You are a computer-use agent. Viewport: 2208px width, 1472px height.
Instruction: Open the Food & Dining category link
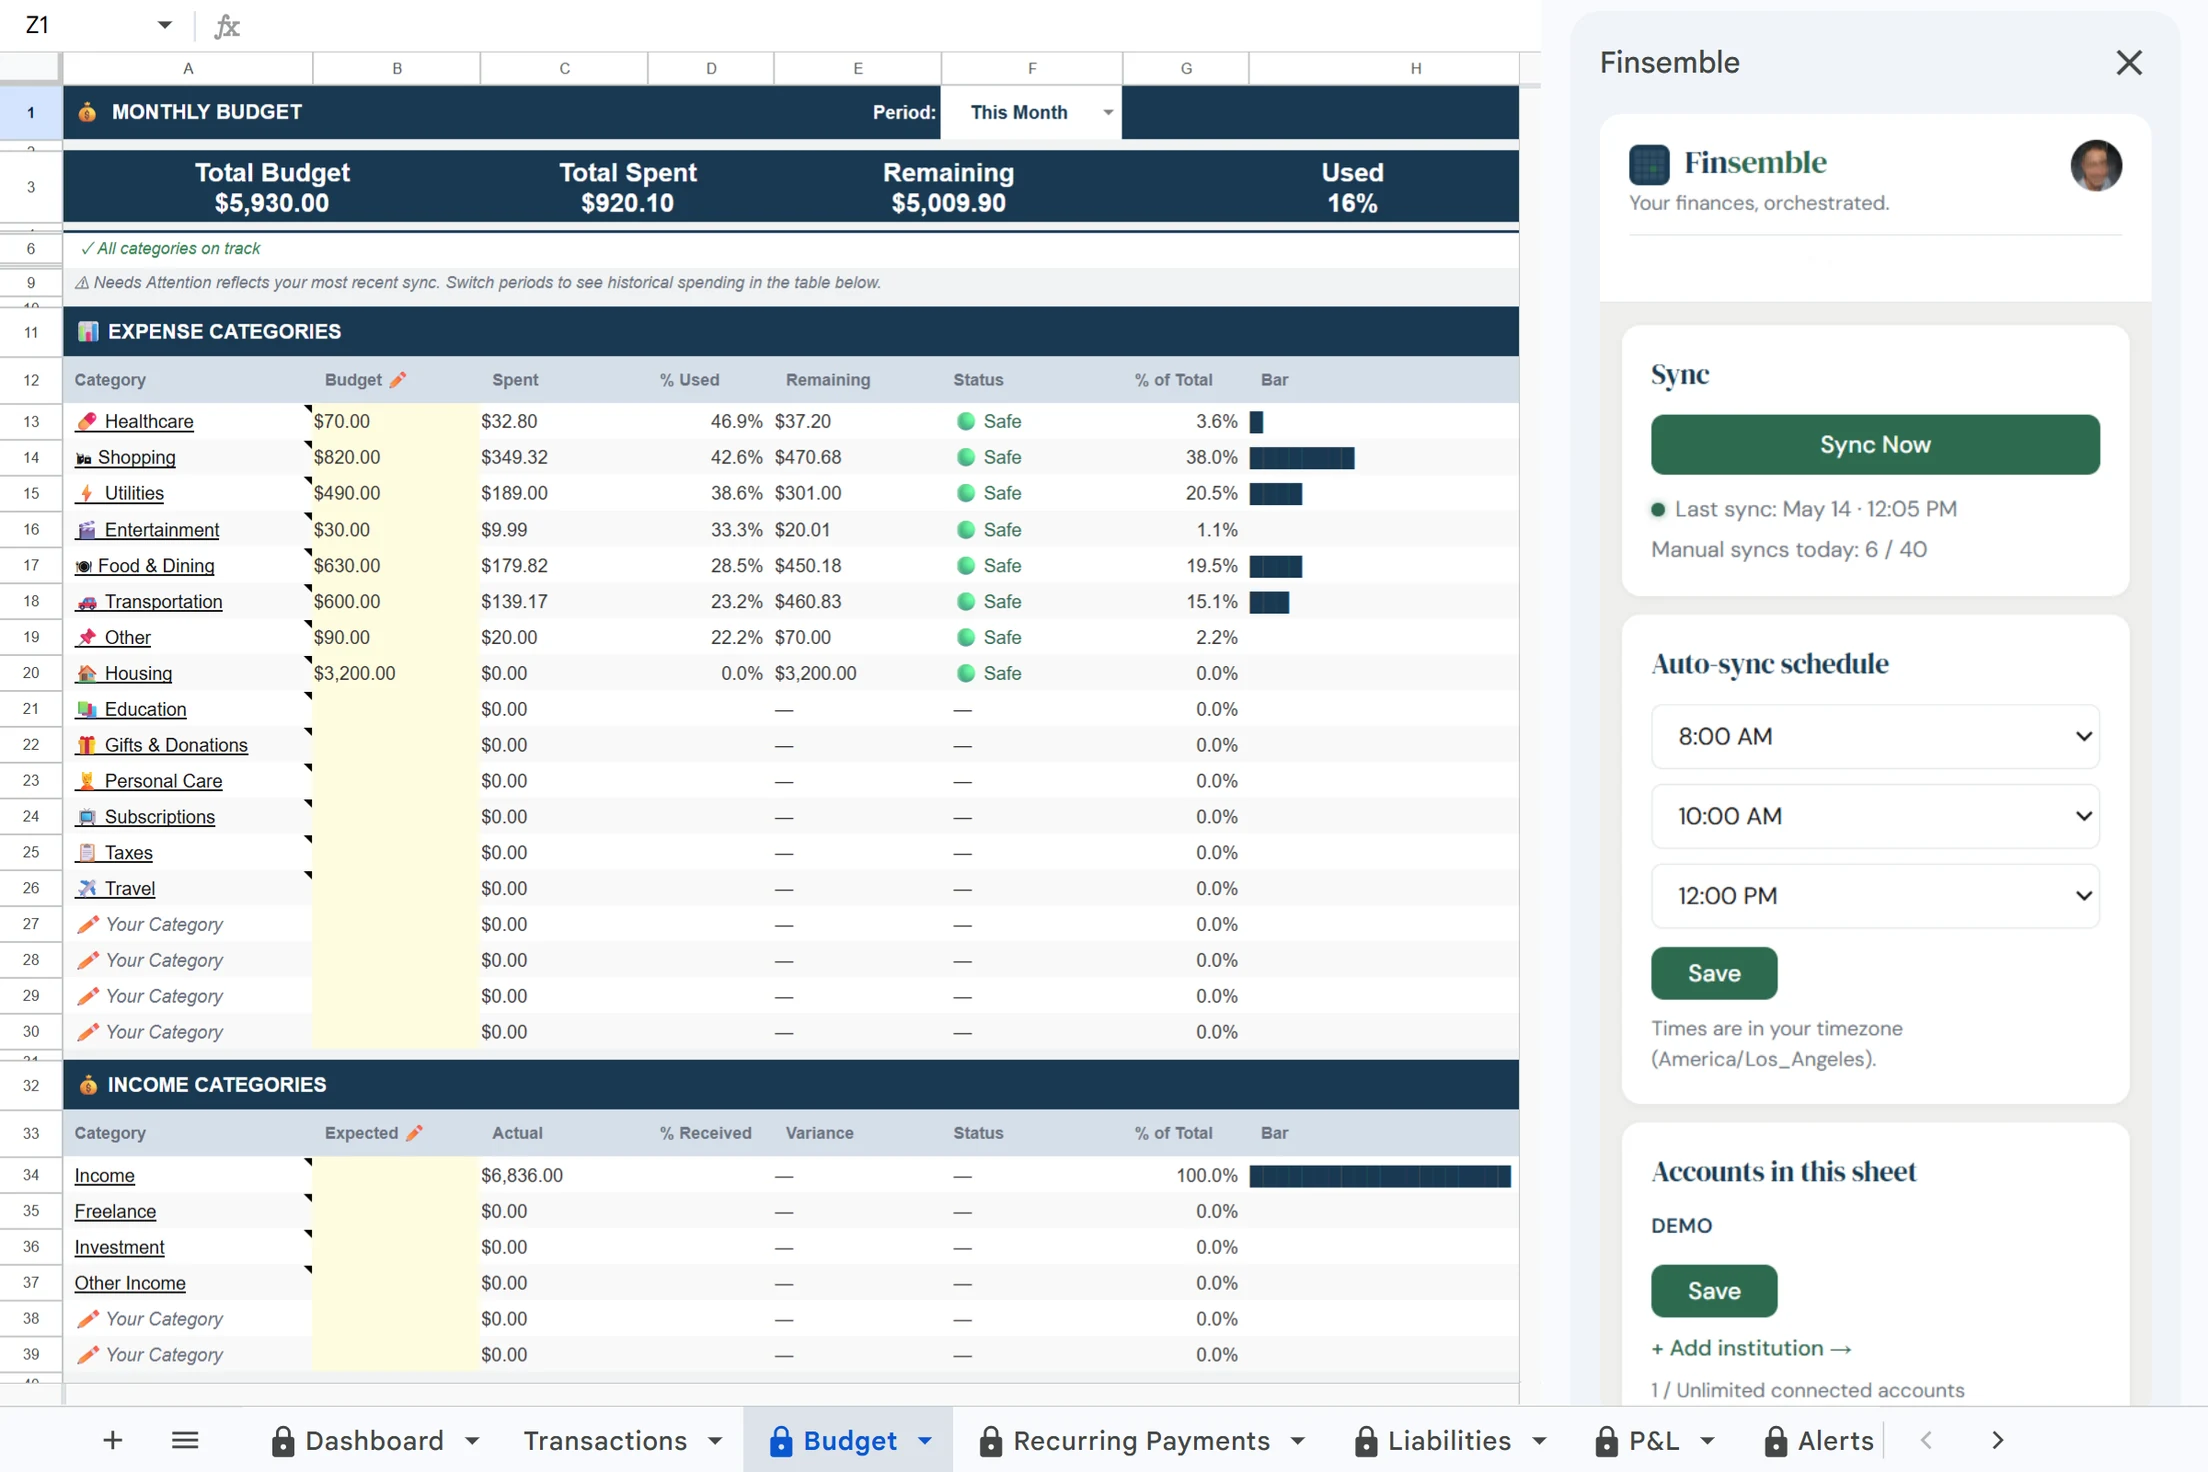click(156, 566)
